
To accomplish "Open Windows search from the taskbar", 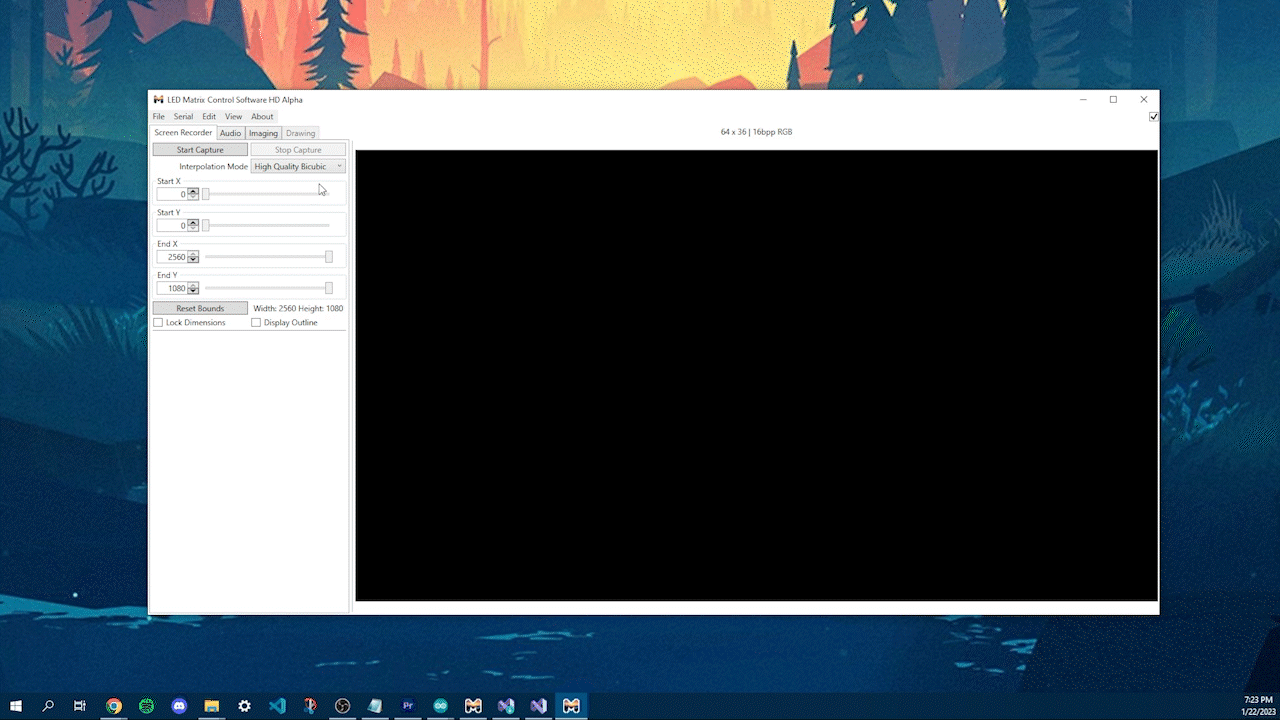I will [x=48, y=706].
